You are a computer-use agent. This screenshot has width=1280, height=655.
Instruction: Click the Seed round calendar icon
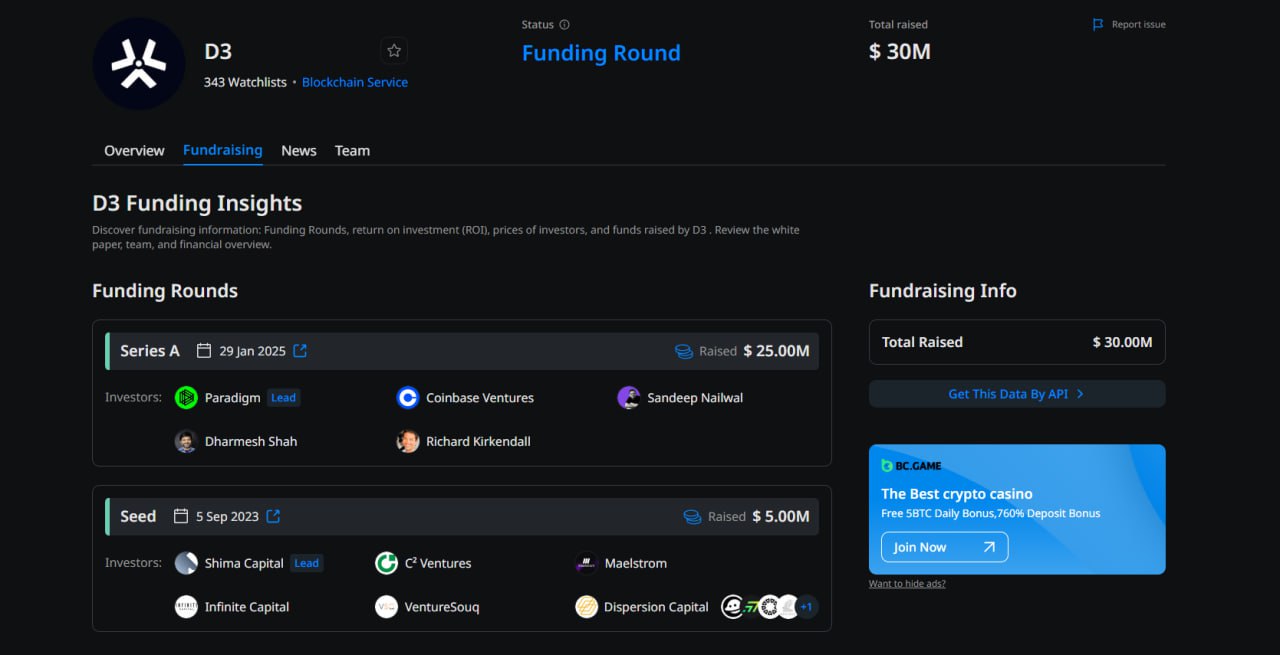[x=181, y=517]
